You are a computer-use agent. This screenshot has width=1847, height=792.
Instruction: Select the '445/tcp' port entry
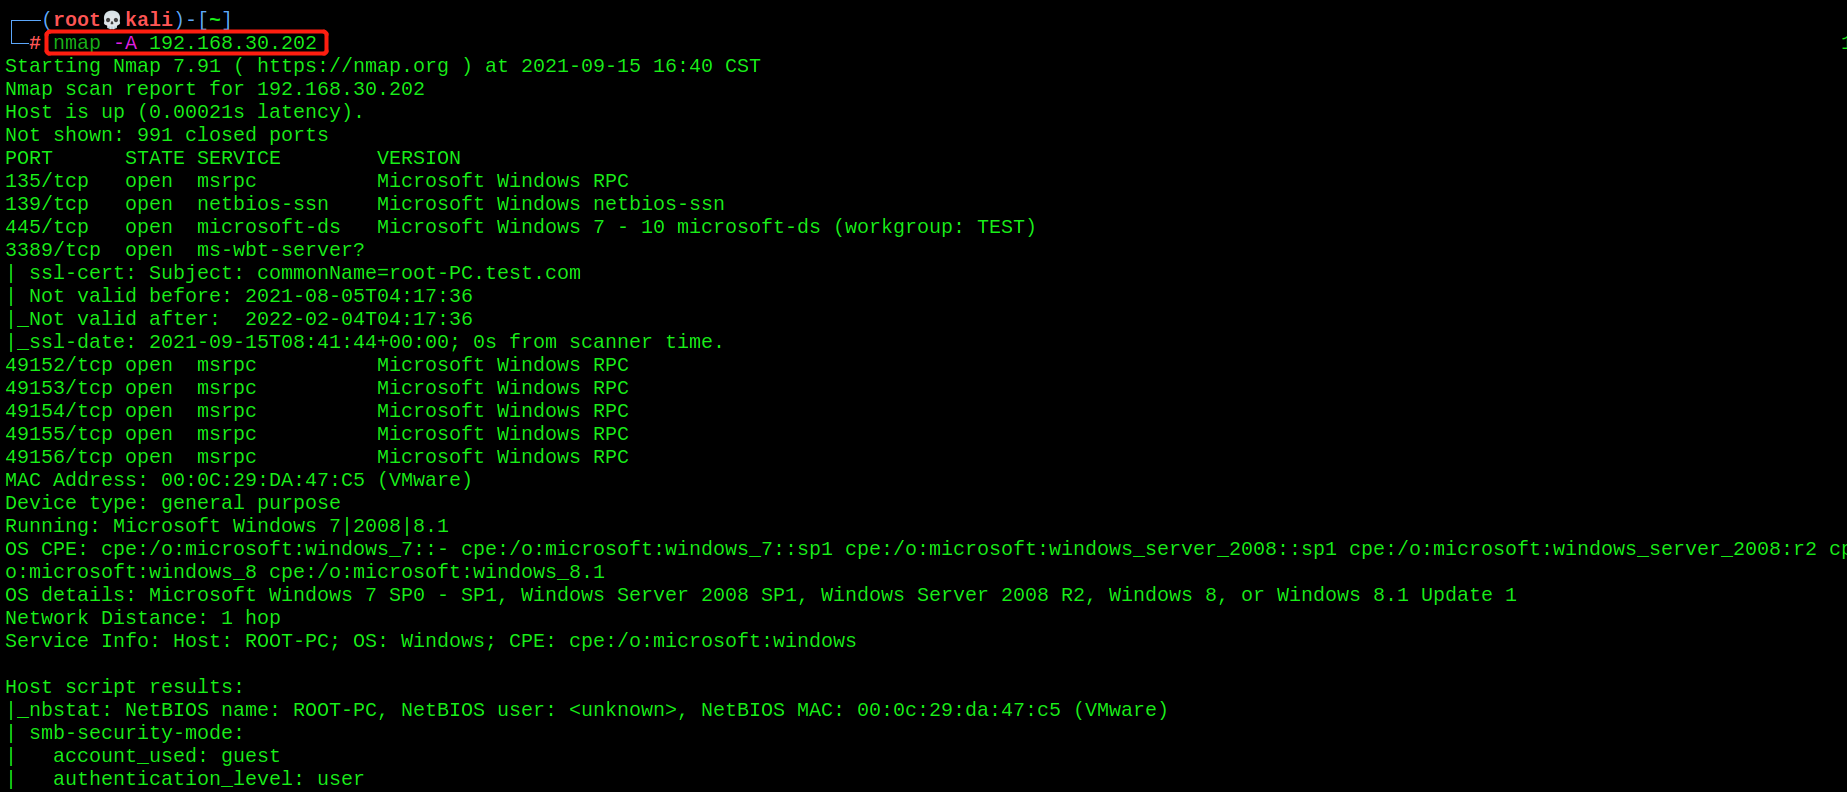[x=47, y=227]
